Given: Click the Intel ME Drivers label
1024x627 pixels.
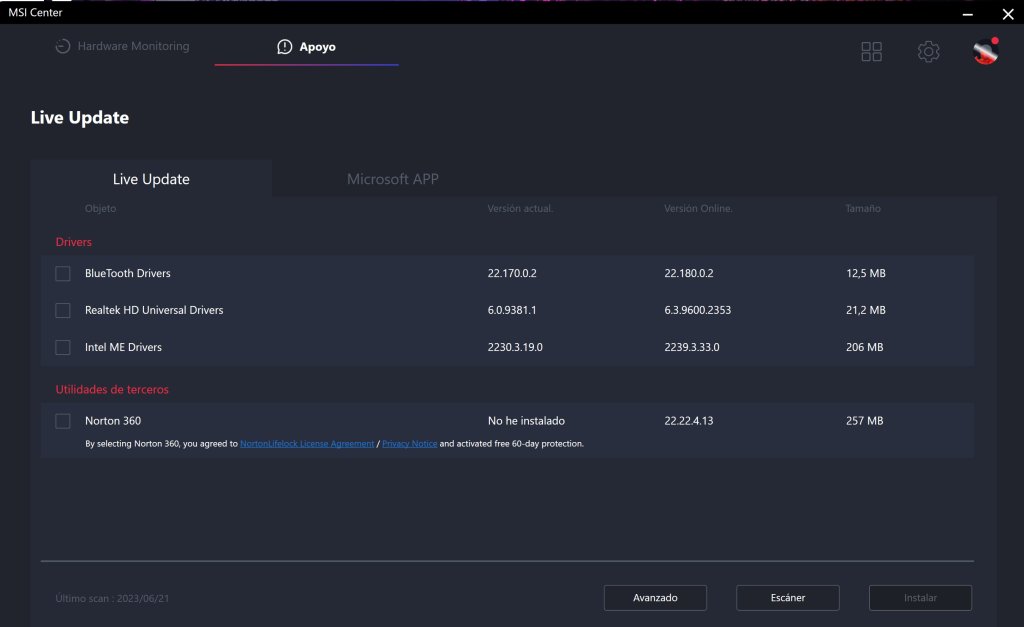Looking at the screenshot, I should 123,347.
